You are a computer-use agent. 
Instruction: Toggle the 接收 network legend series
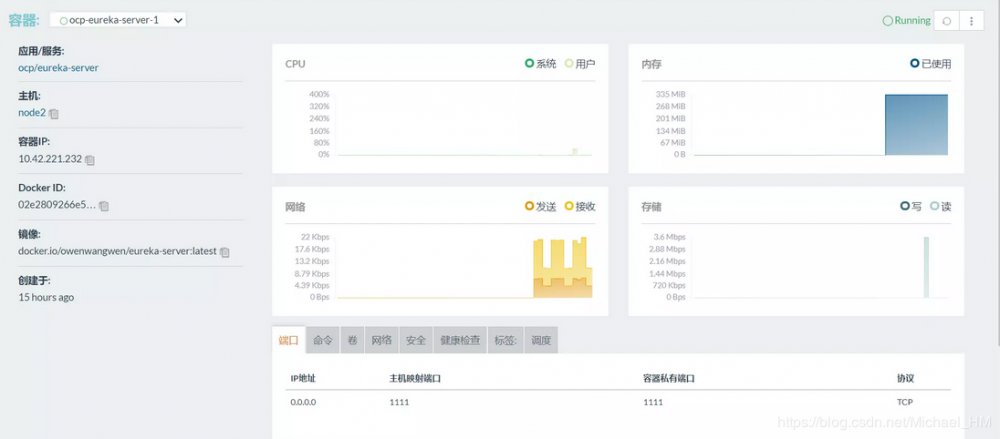580,206
